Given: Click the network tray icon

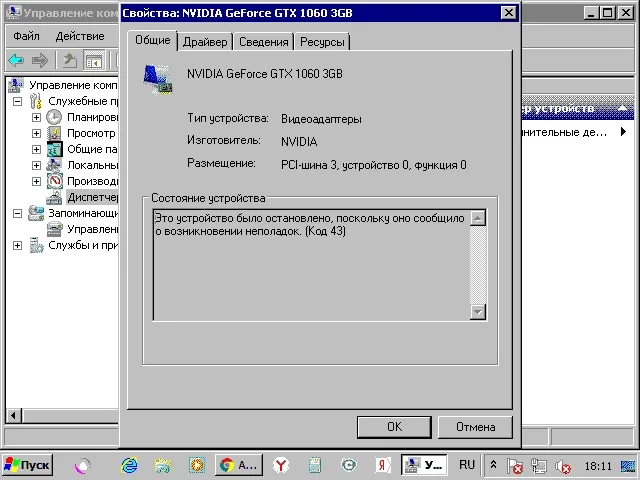Looking at the screenshot, I should [539, 466].
